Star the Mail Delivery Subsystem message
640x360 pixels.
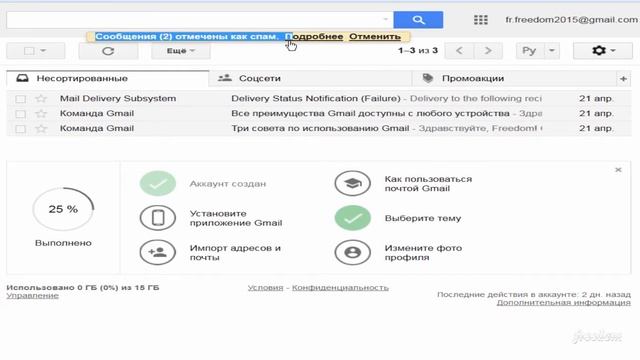coord(41,99)
